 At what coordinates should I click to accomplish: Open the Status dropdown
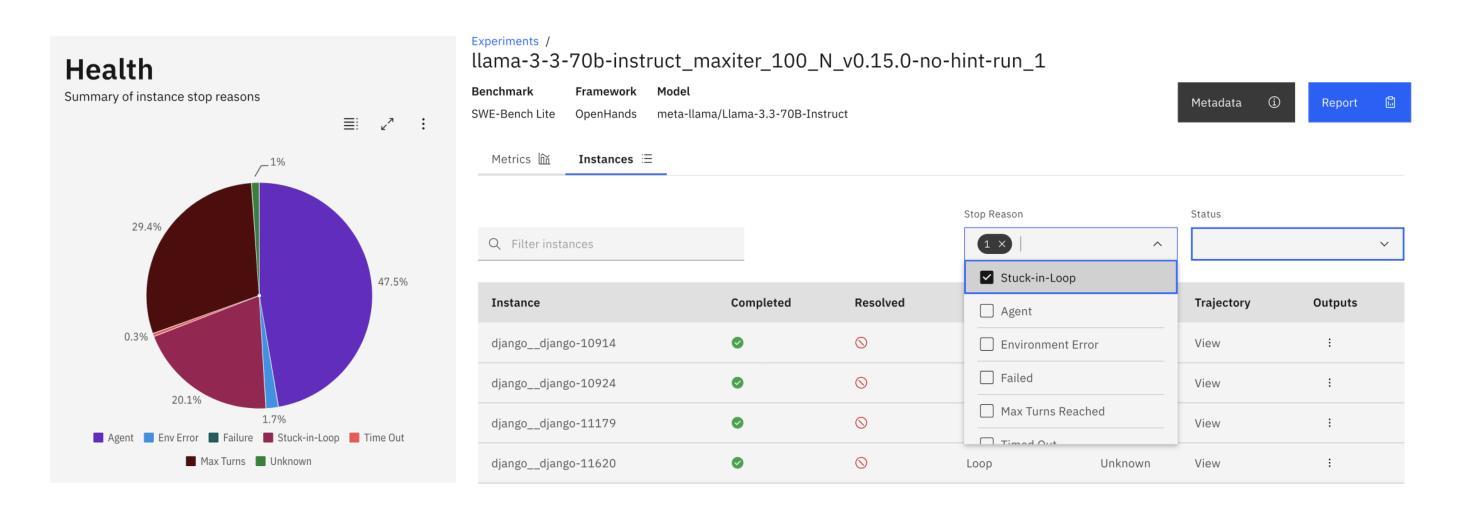click(1297, 244)
